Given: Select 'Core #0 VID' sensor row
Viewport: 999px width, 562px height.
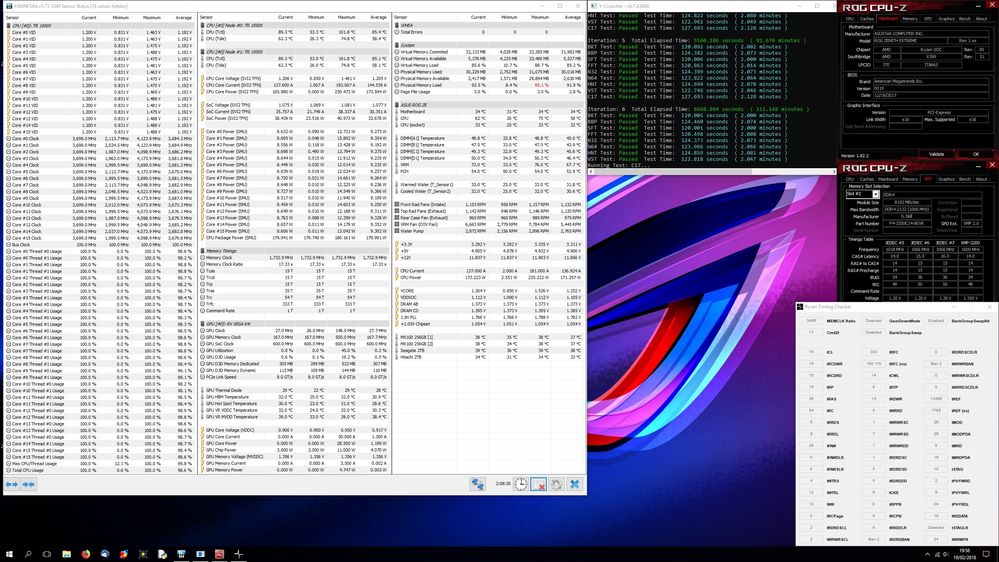Looking at the screenshot, I should (x=99, y=32).
